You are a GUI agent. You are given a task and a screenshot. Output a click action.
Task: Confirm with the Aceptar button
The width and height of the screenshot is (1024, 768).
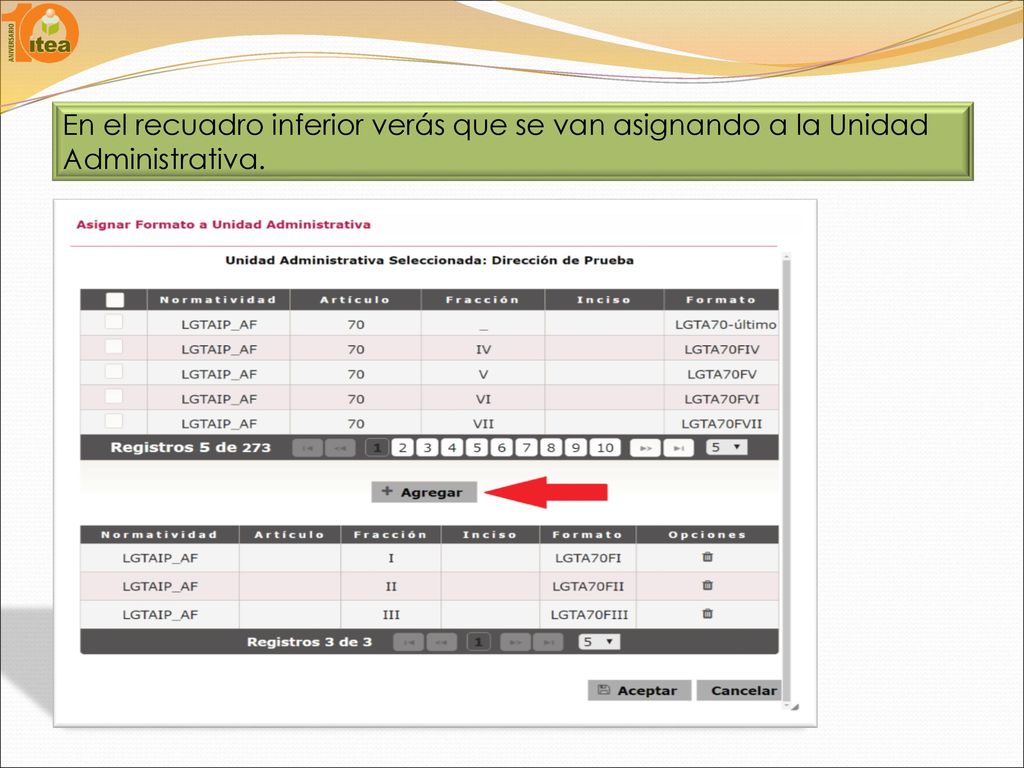[639, 690]
